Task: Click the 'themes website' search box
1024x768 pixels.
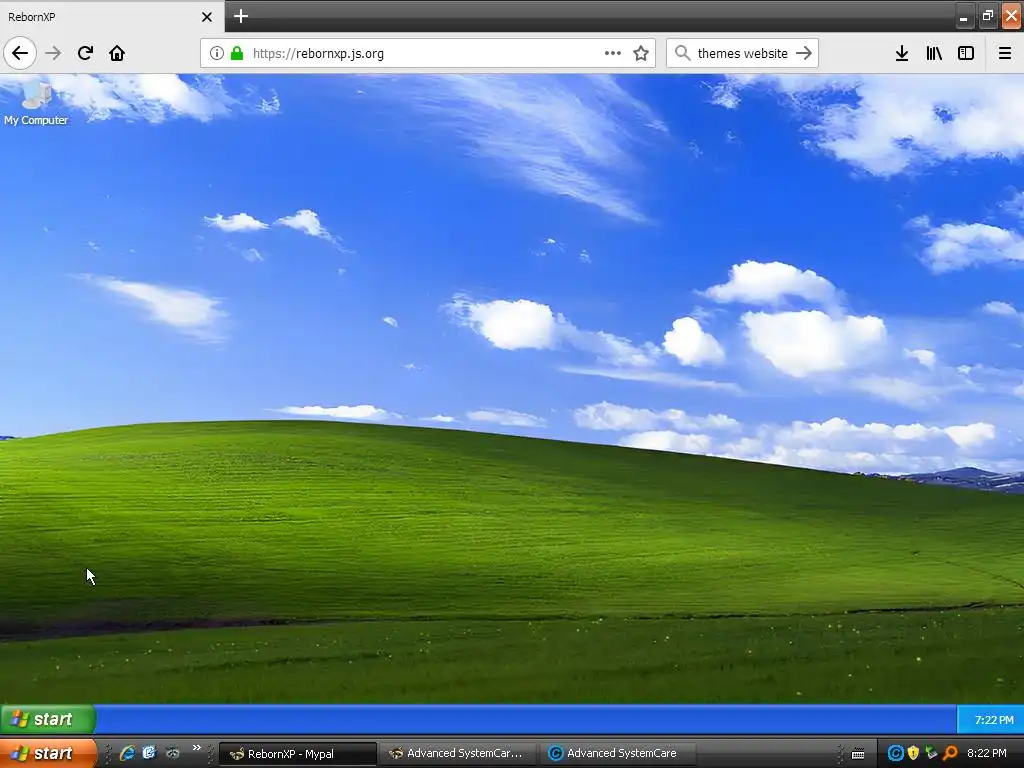Action: pyautogui.click(x=743, y=53)
